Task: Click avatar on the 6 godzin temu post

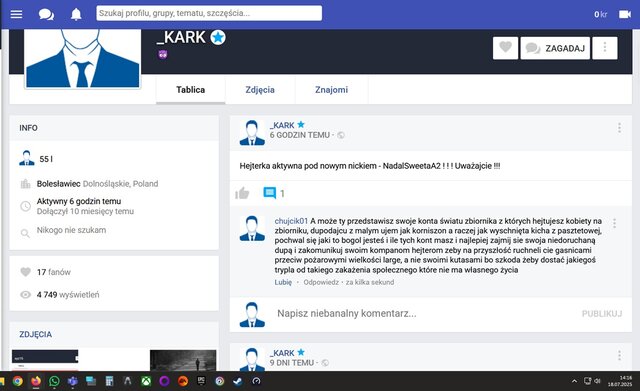Action: [252, 133]
